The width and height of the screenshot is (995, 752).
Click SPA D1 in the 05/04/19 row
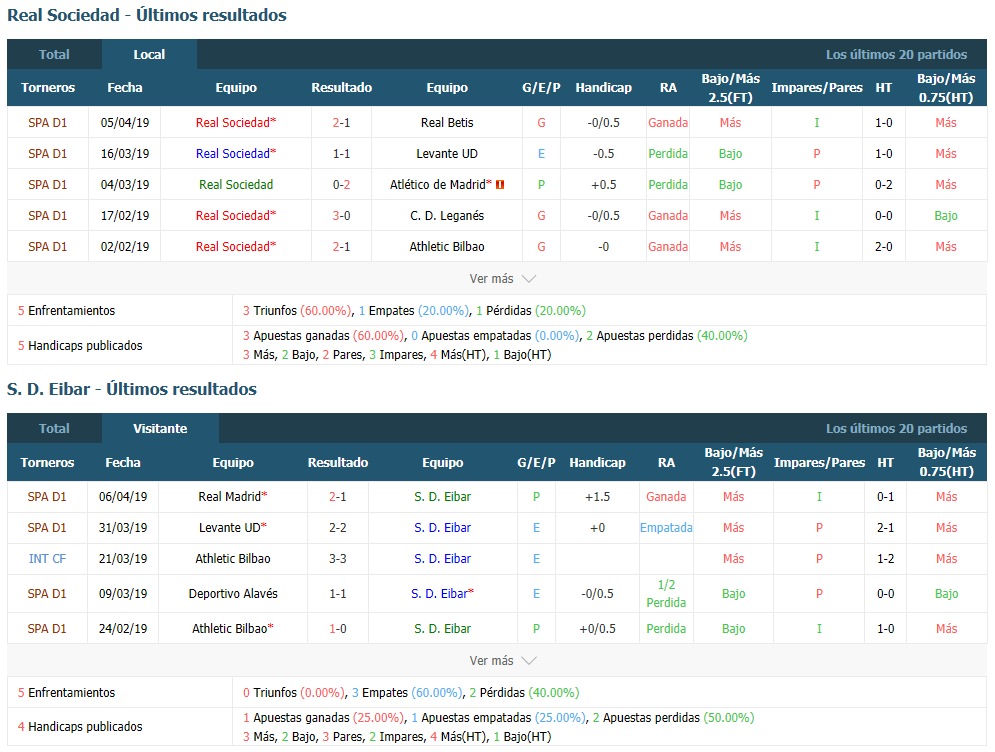point(48,122)
